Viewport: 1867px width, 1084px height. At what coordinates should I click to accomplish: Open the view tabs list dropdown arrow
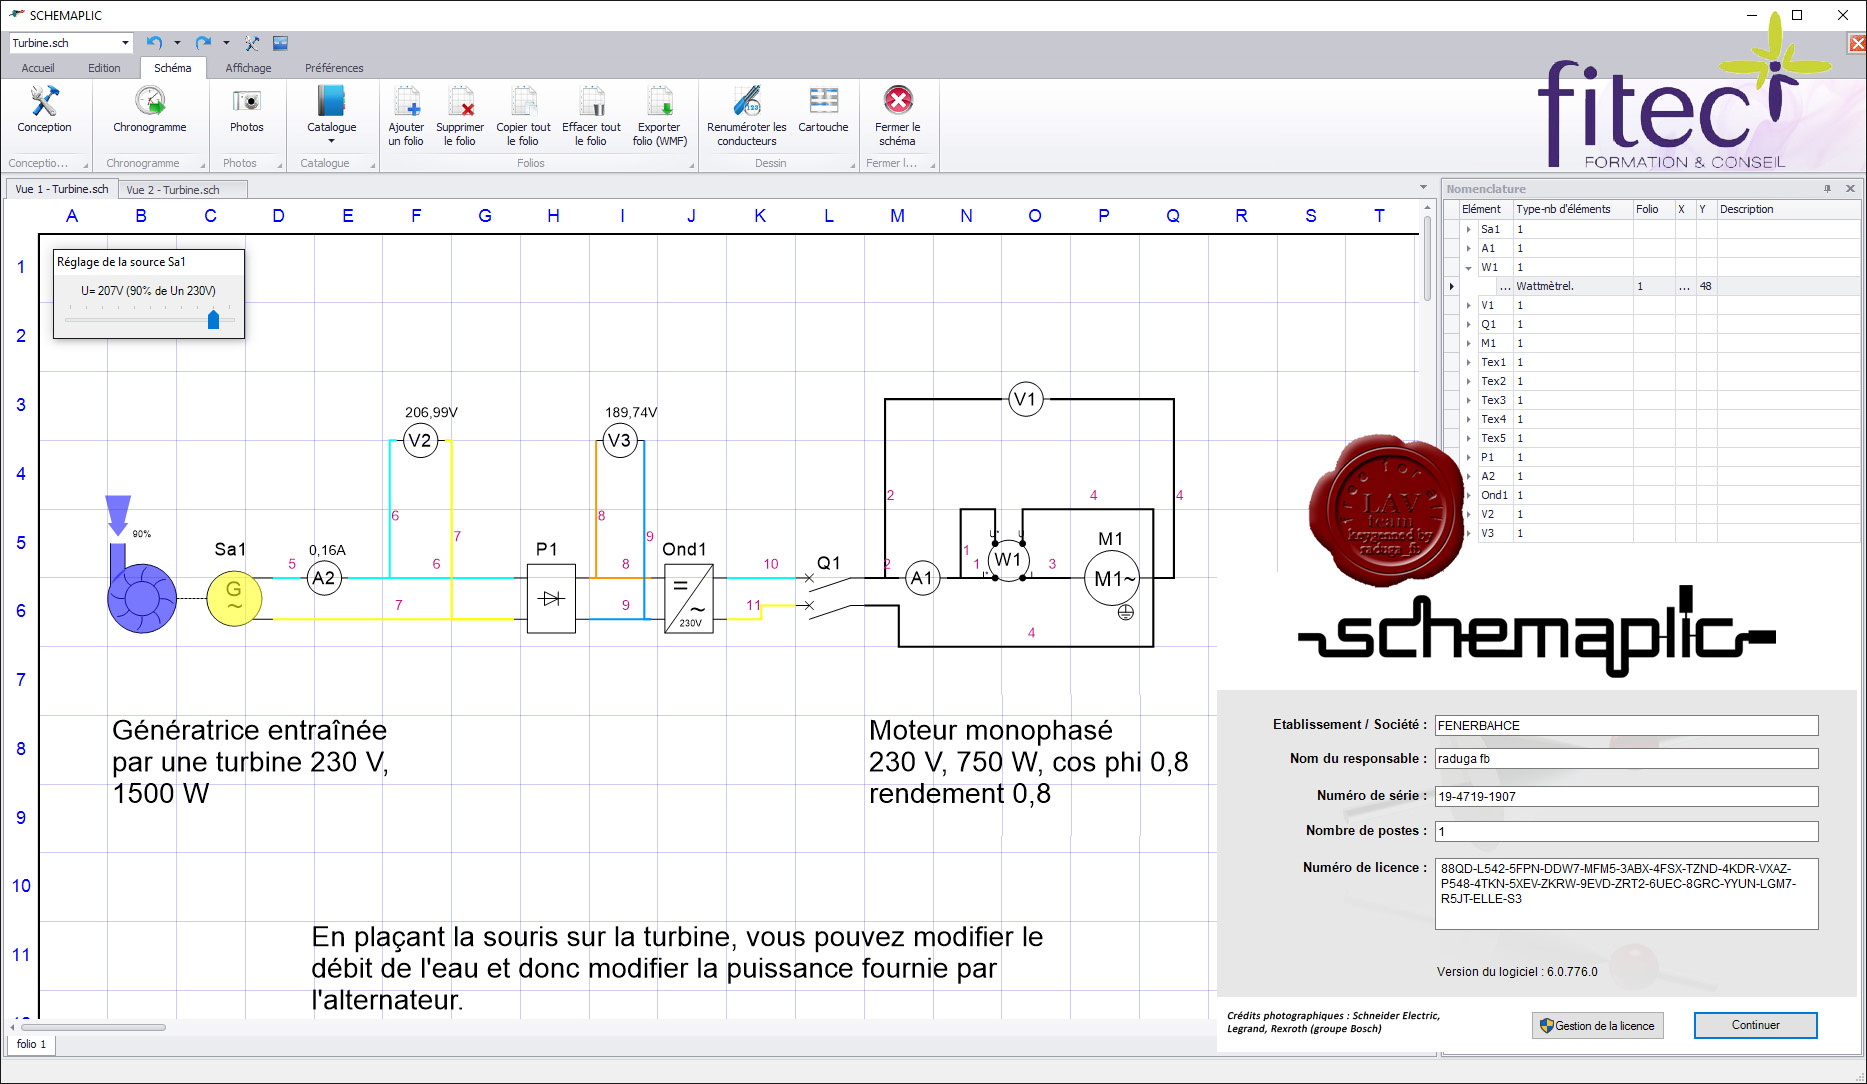(x=1423, y=188)
